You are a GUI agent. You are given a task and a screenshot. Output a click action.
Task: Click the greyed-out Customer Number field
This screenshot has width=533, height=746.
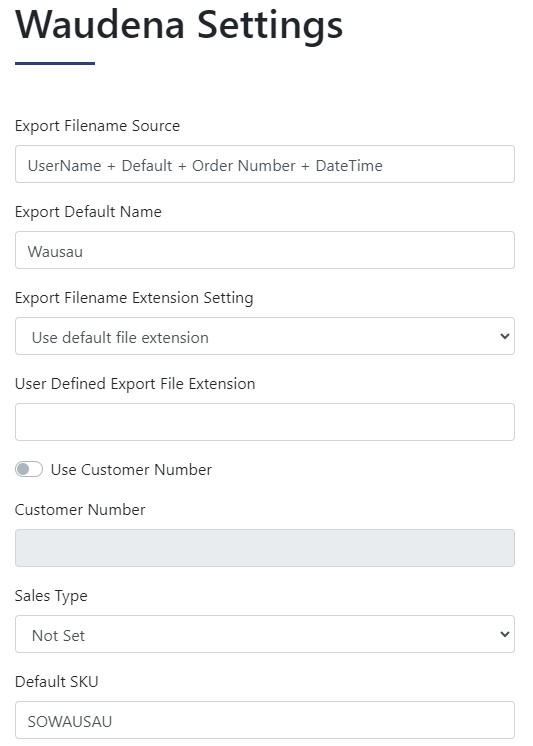point(265,548)
